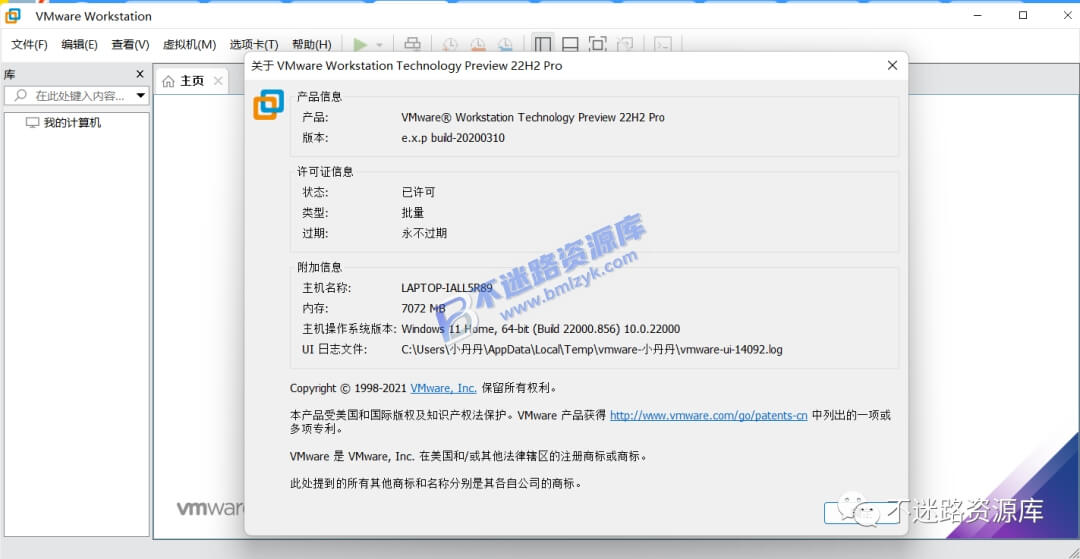Close the About VMware Workstation dialog
1080x559 pixels.
pyautogui.click(x=892, y=65)
